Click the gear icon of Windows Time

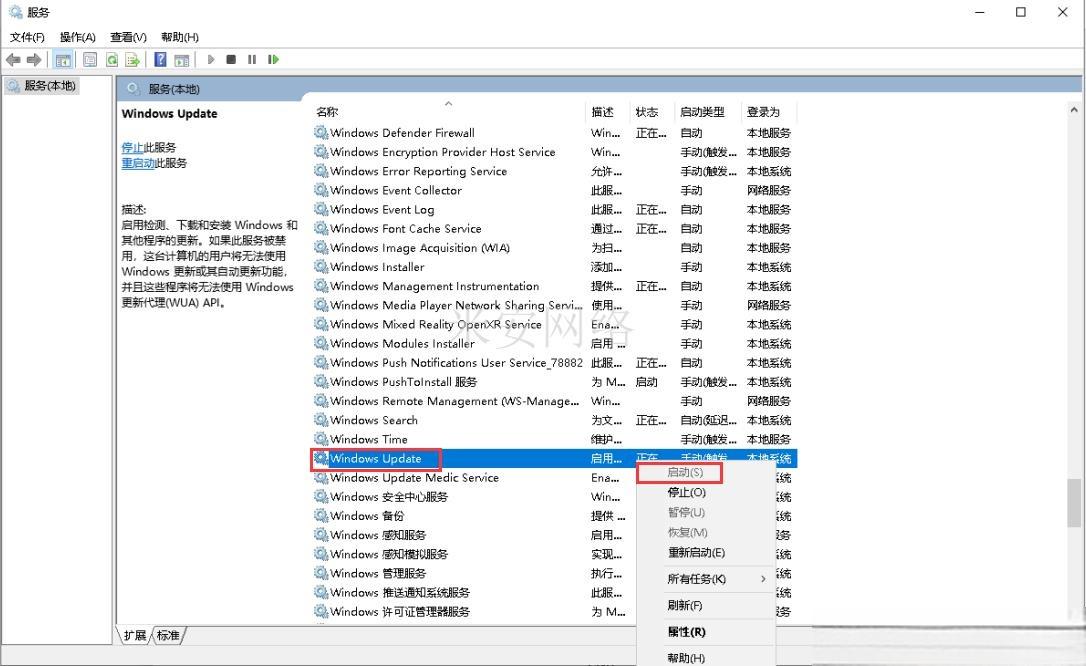tap(321, 439)
